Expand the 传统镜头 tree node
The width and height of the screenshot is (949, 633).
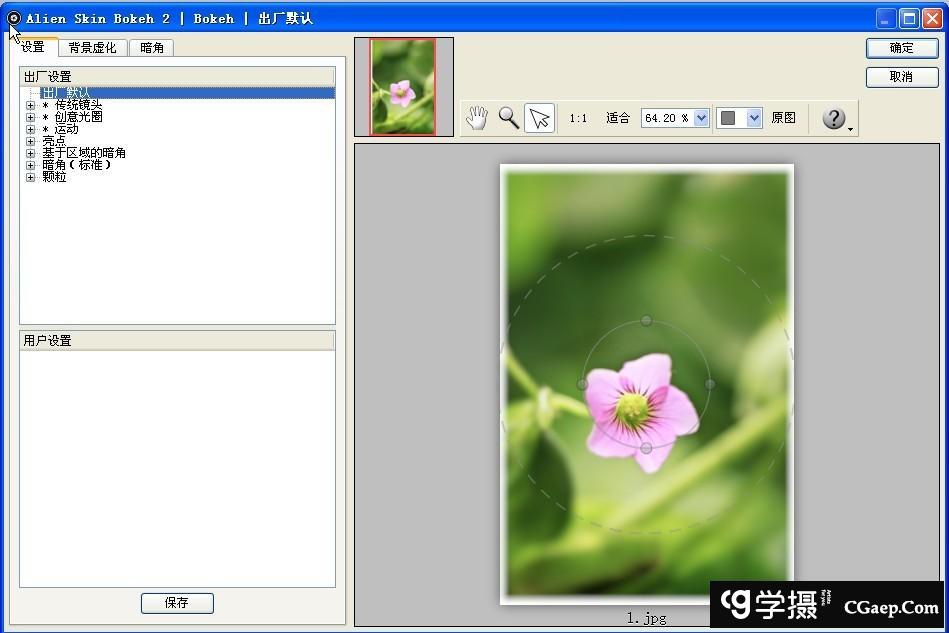[x=31, y=105]
